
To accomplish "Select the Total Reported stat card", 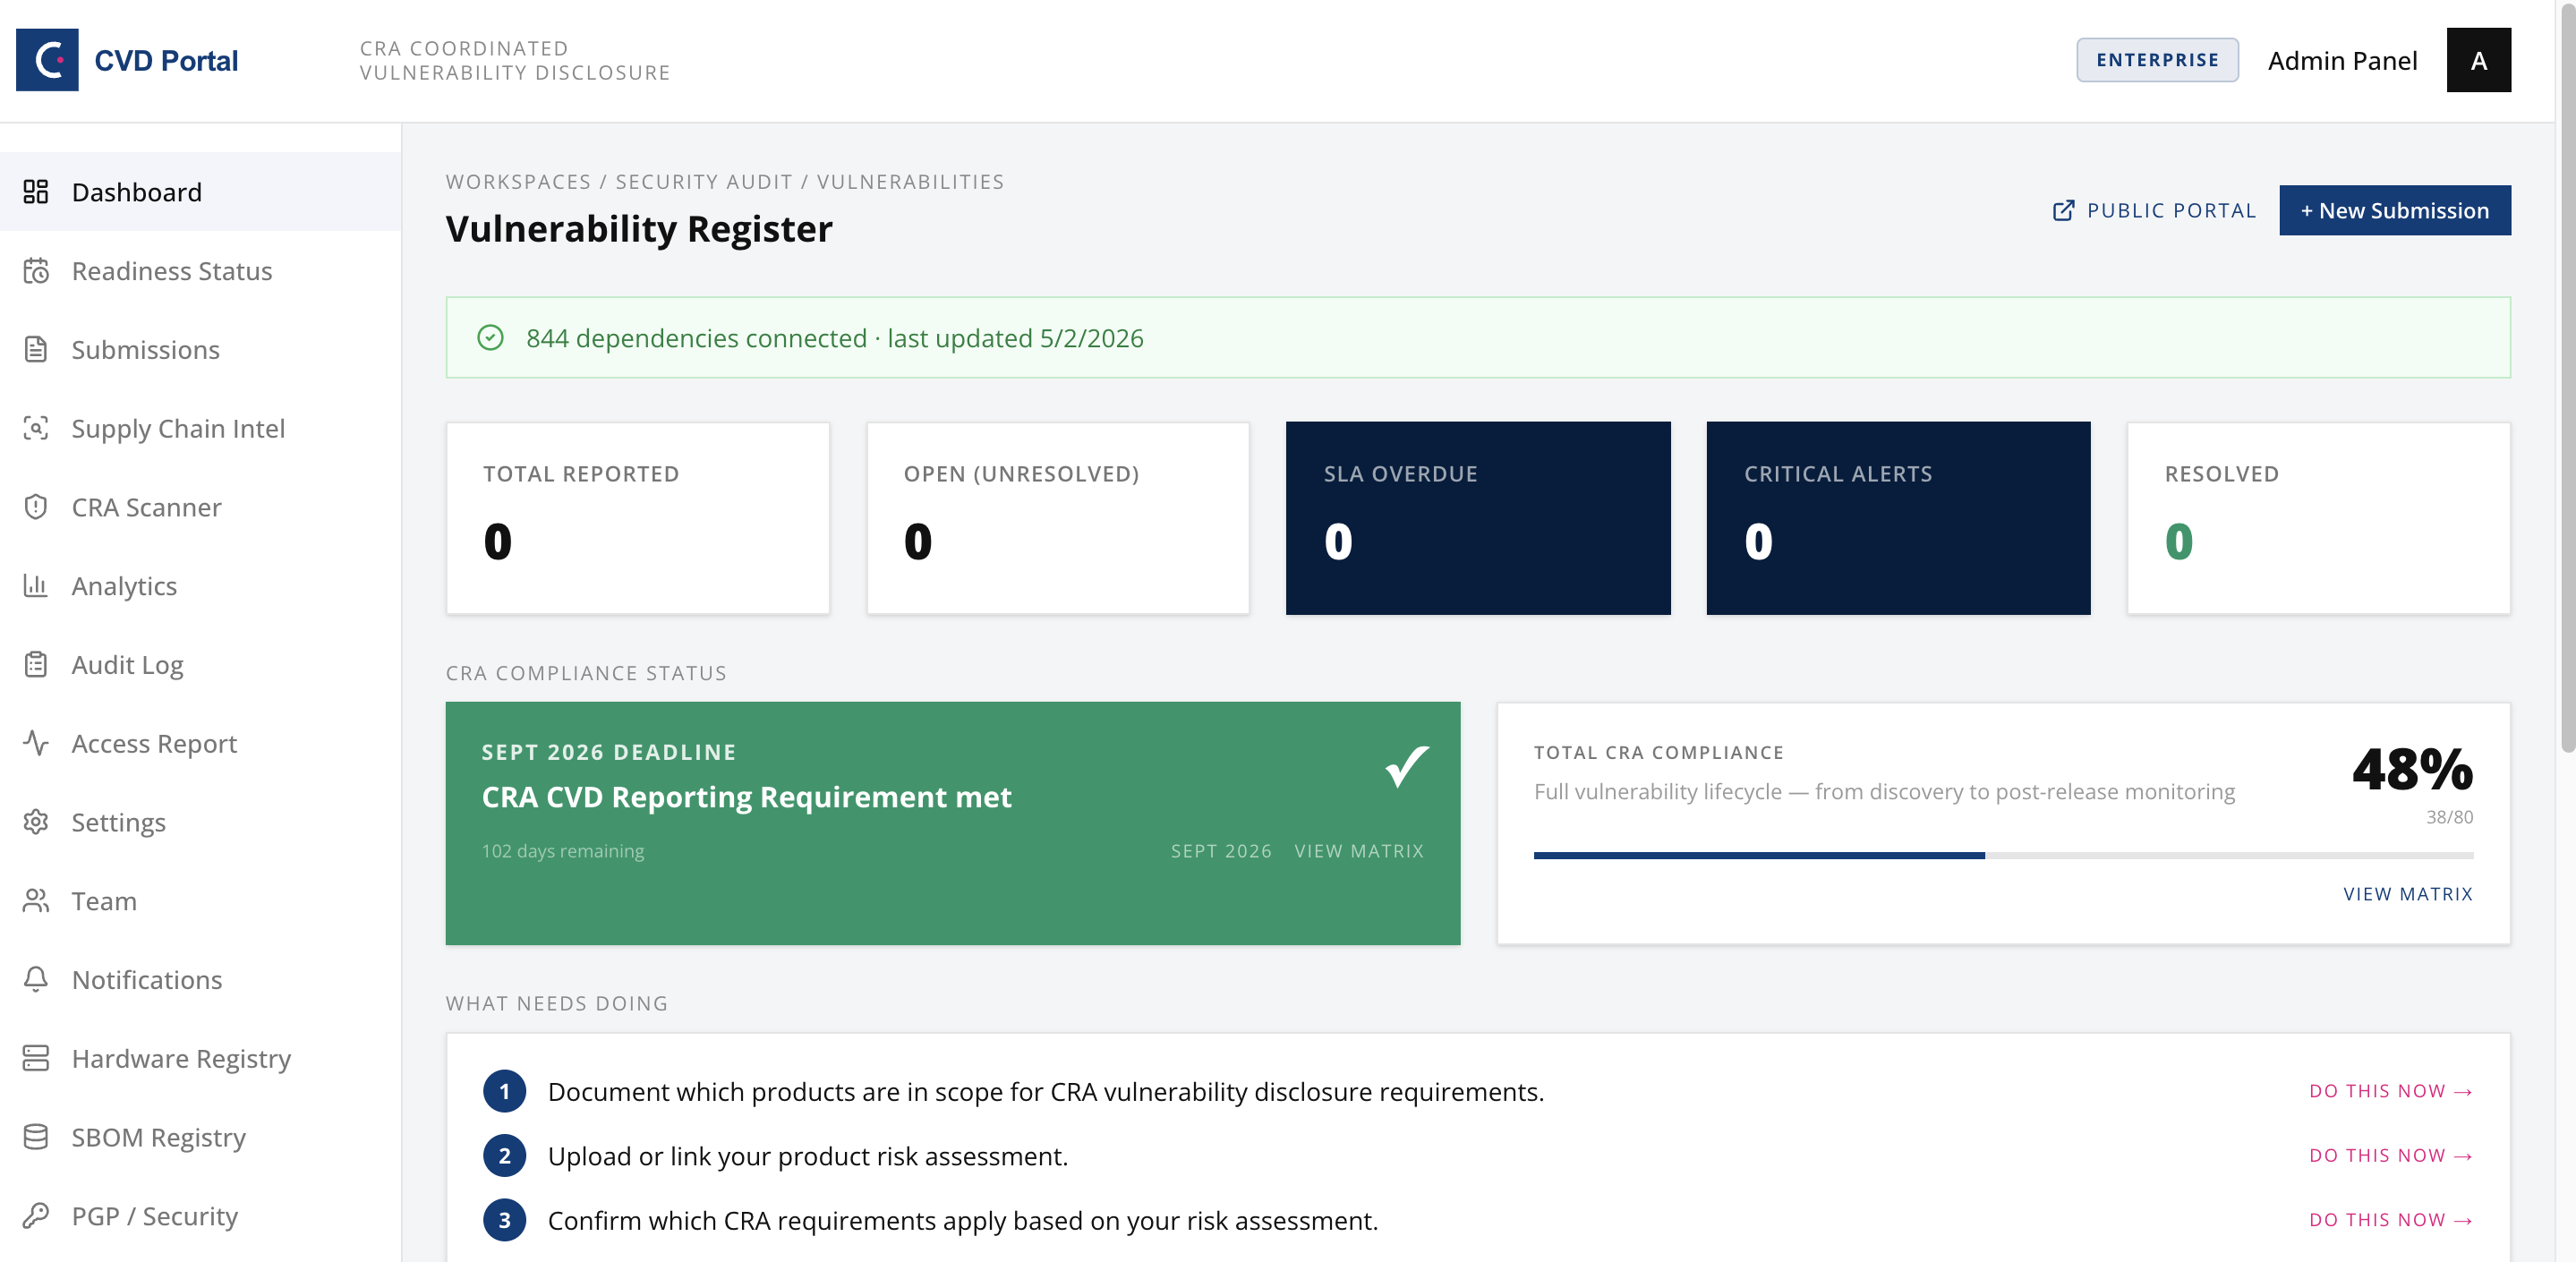I will [x=637, y=518].
